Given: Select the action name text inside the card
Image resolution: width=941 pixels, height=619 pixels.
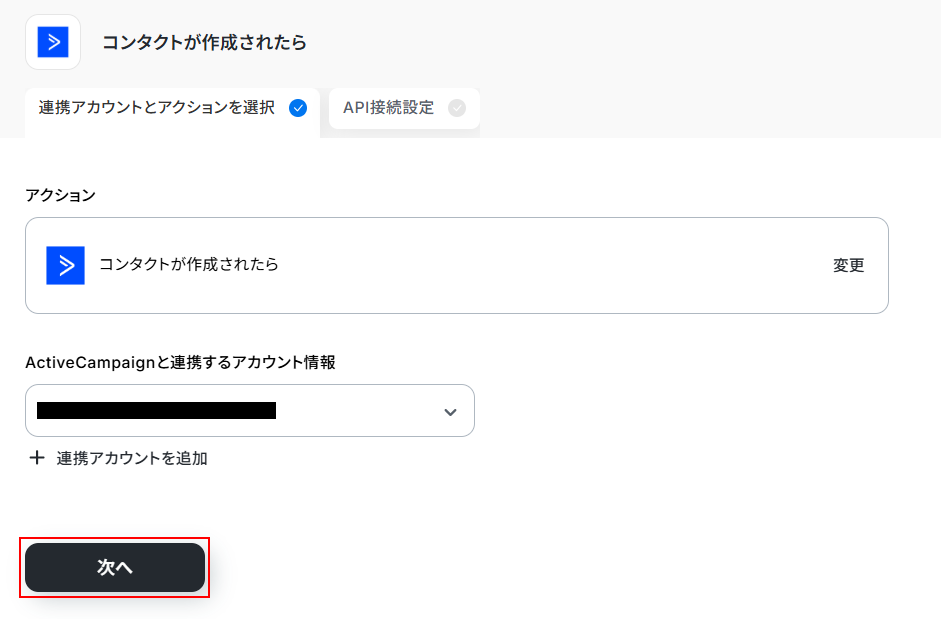Looking at the screenshot, I should click(x=189, y=265).
